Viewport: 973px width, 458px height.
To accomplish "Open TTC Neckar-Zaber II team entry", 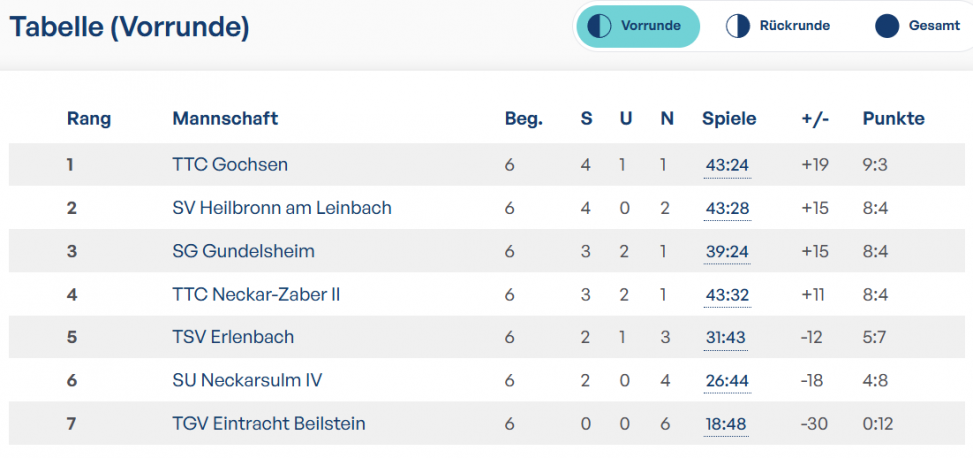I will pyautogui.click(x=256, y=294).
